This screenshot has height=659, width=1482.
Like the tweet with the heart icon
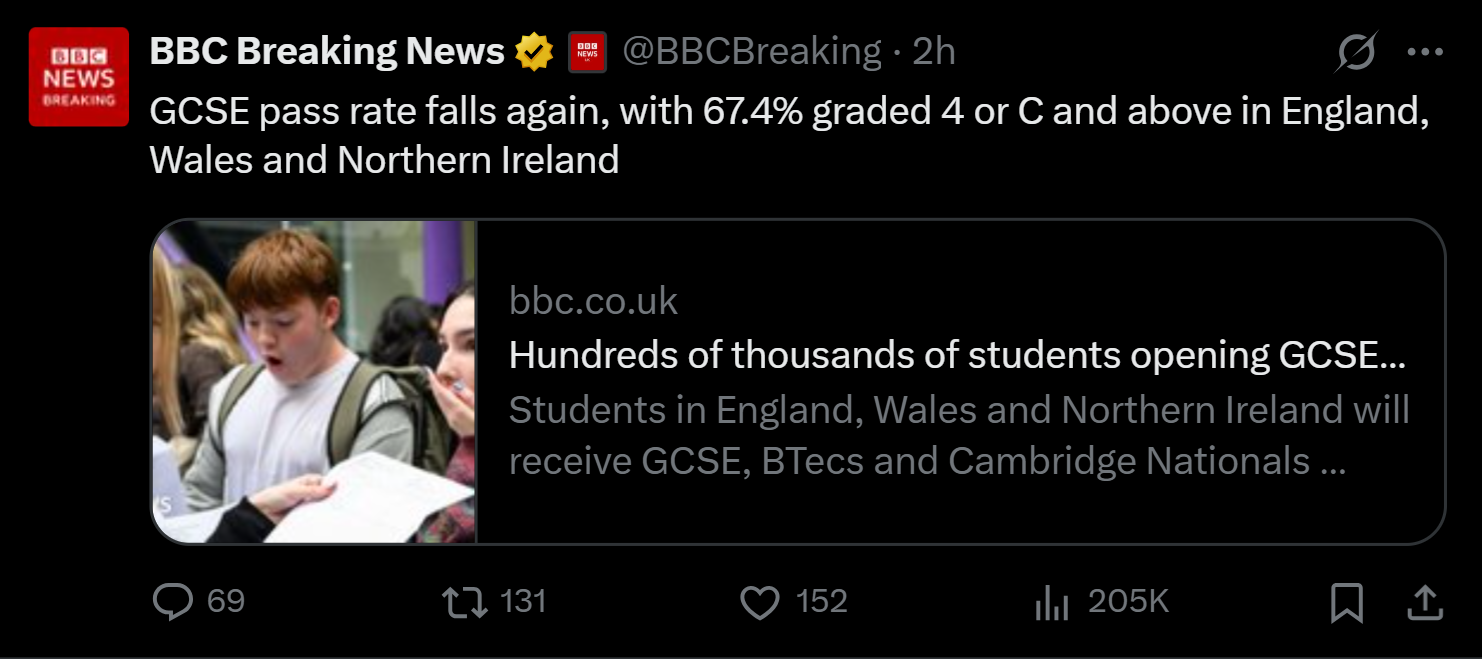pyautogui.click(x=759, y=602)
